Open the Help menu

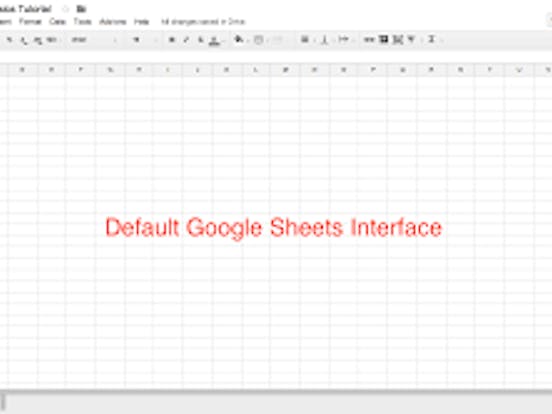point(142,22)
